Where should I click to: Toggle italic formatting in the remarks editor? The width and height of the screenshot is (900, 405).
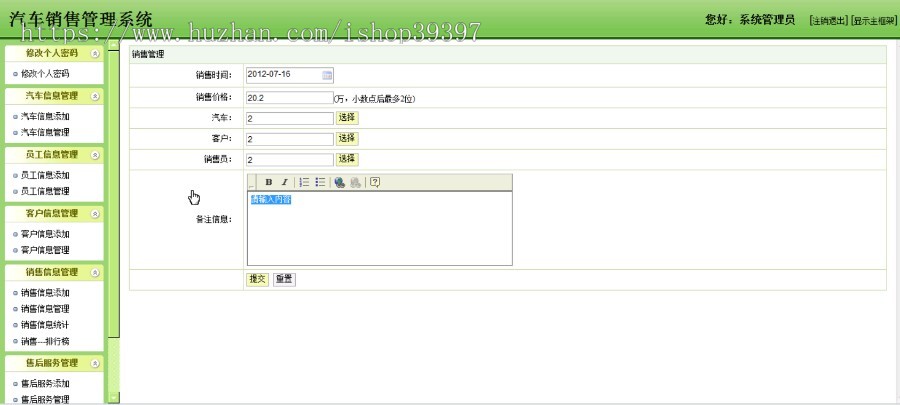pos(284,182)
